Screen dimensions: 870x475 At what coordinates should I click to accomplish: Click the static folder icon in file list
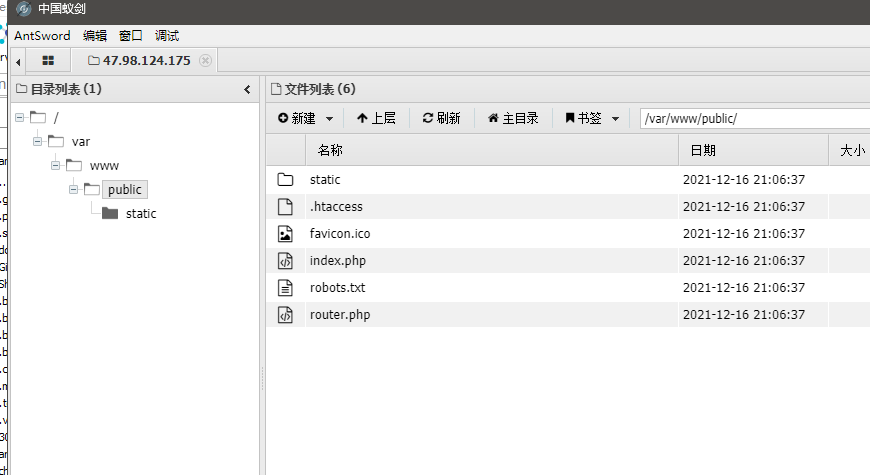[x=285, y=179]
